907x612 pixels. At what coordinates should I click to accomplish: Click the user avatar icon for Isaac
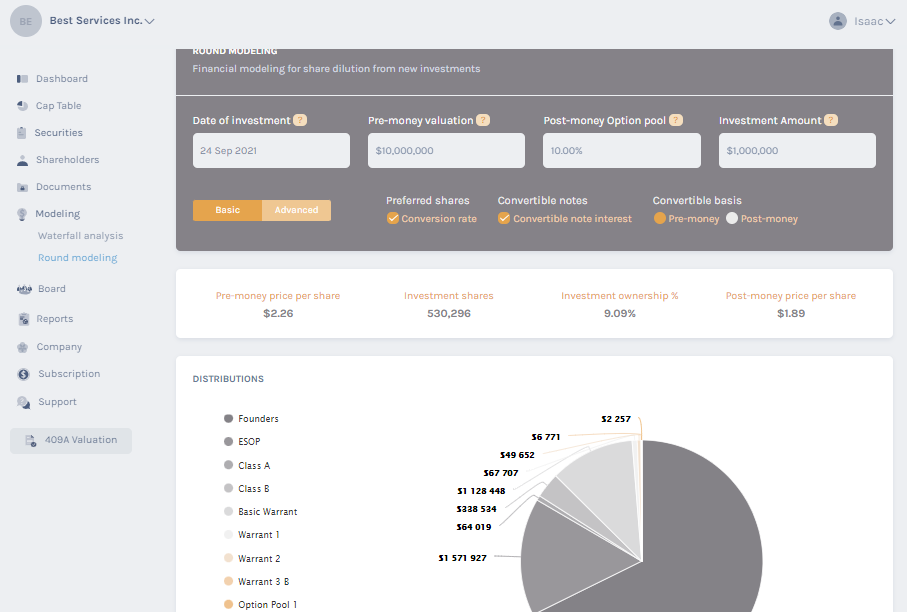[838, 21]
